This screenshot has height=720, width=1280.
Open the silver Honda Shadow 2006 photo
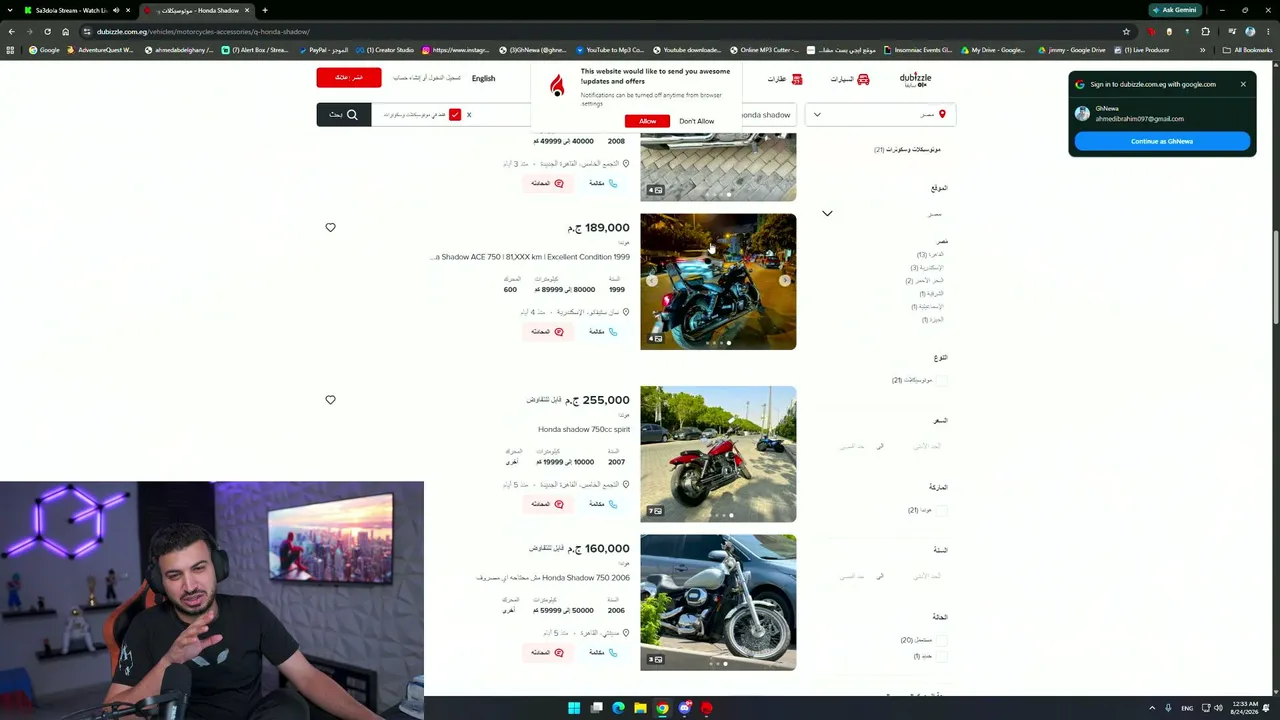coord(718,602)
